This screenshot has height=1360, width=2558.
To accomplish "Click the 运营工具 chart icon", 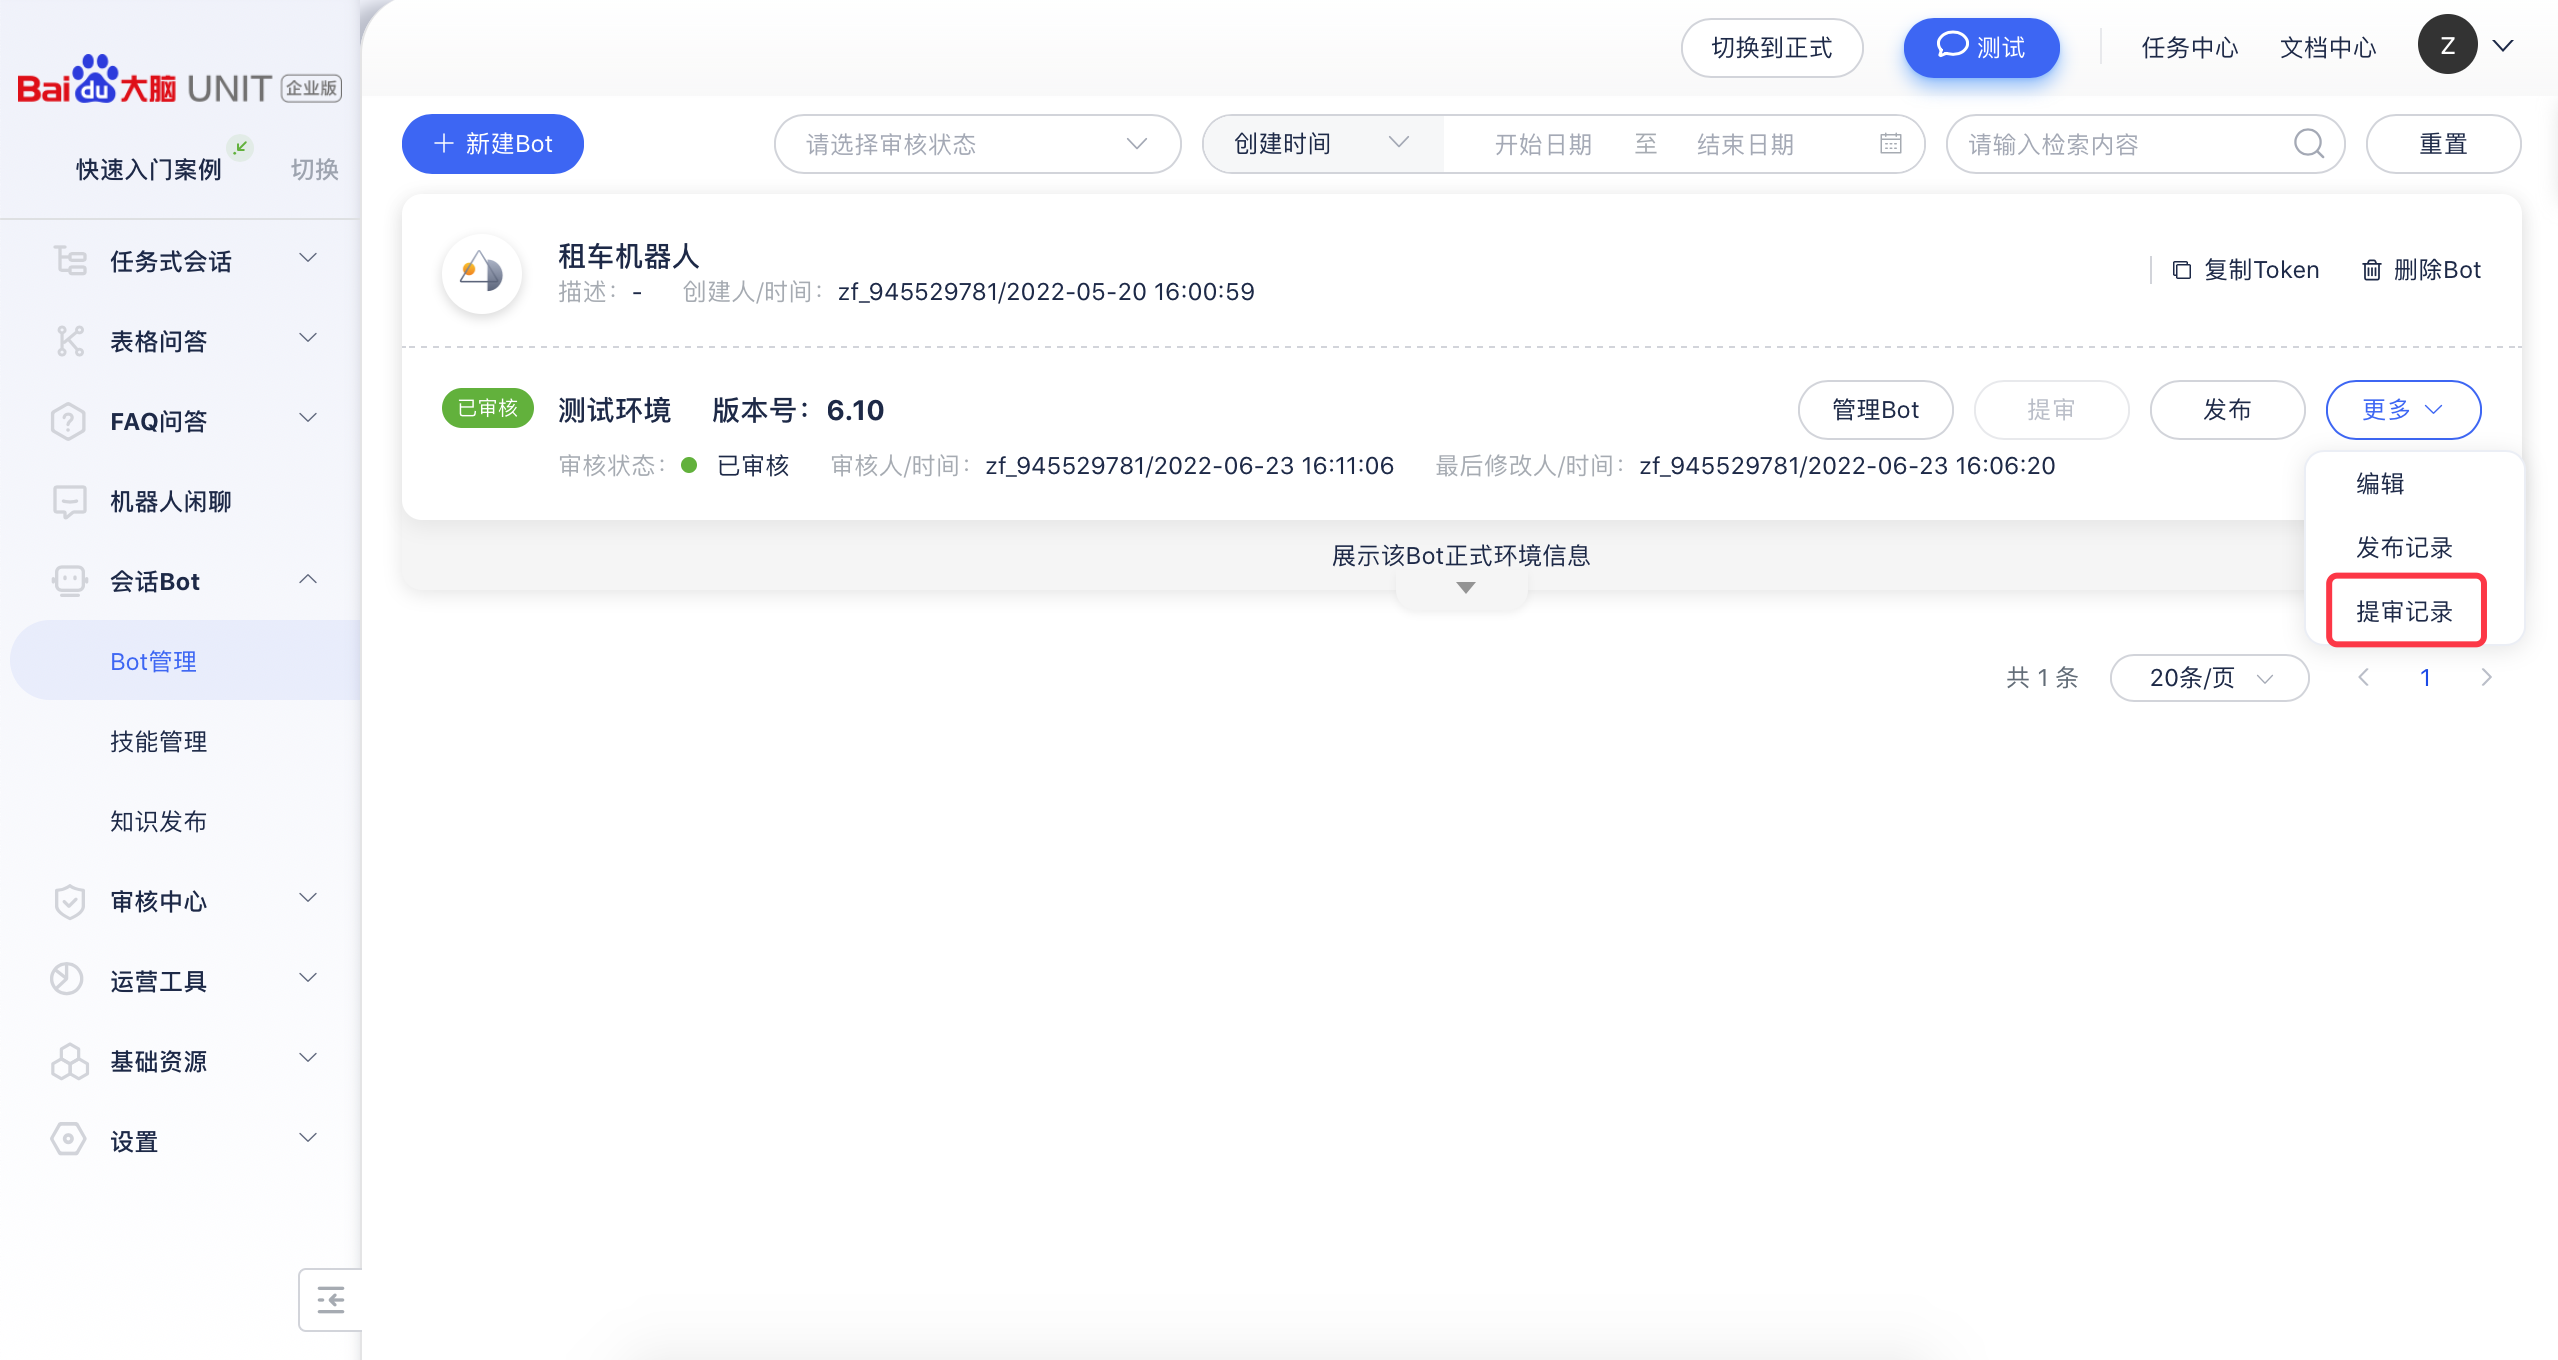I will click(67, 979).
